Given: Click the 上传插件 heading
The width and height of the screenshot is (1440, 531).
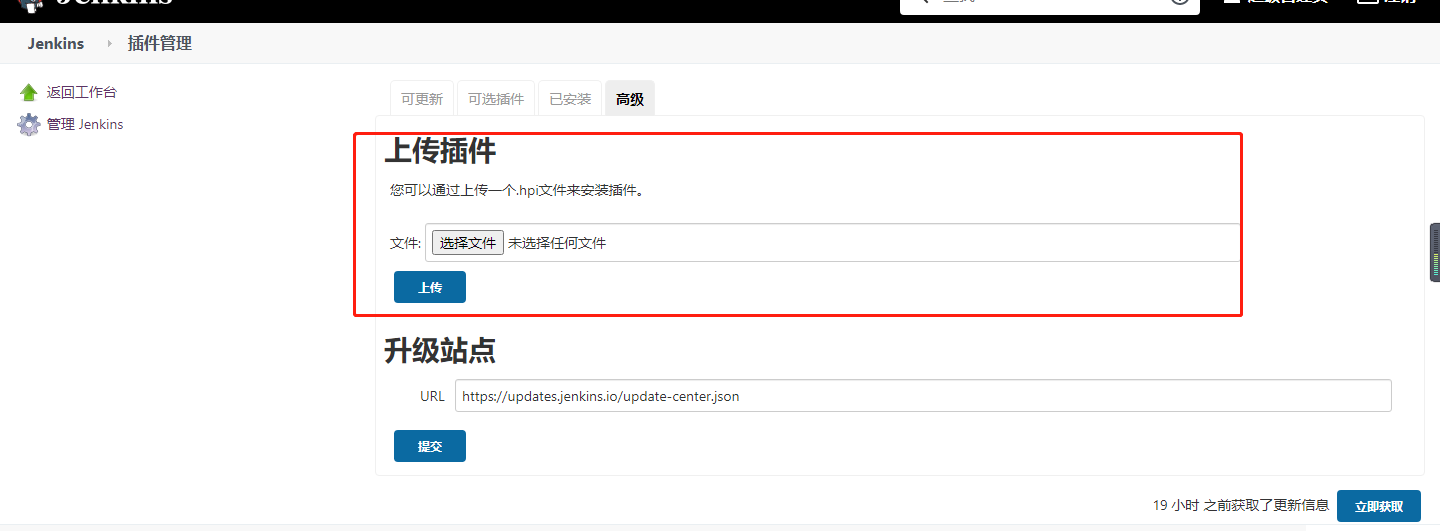Looking at the screenshot, I should (x=440, y=152).
